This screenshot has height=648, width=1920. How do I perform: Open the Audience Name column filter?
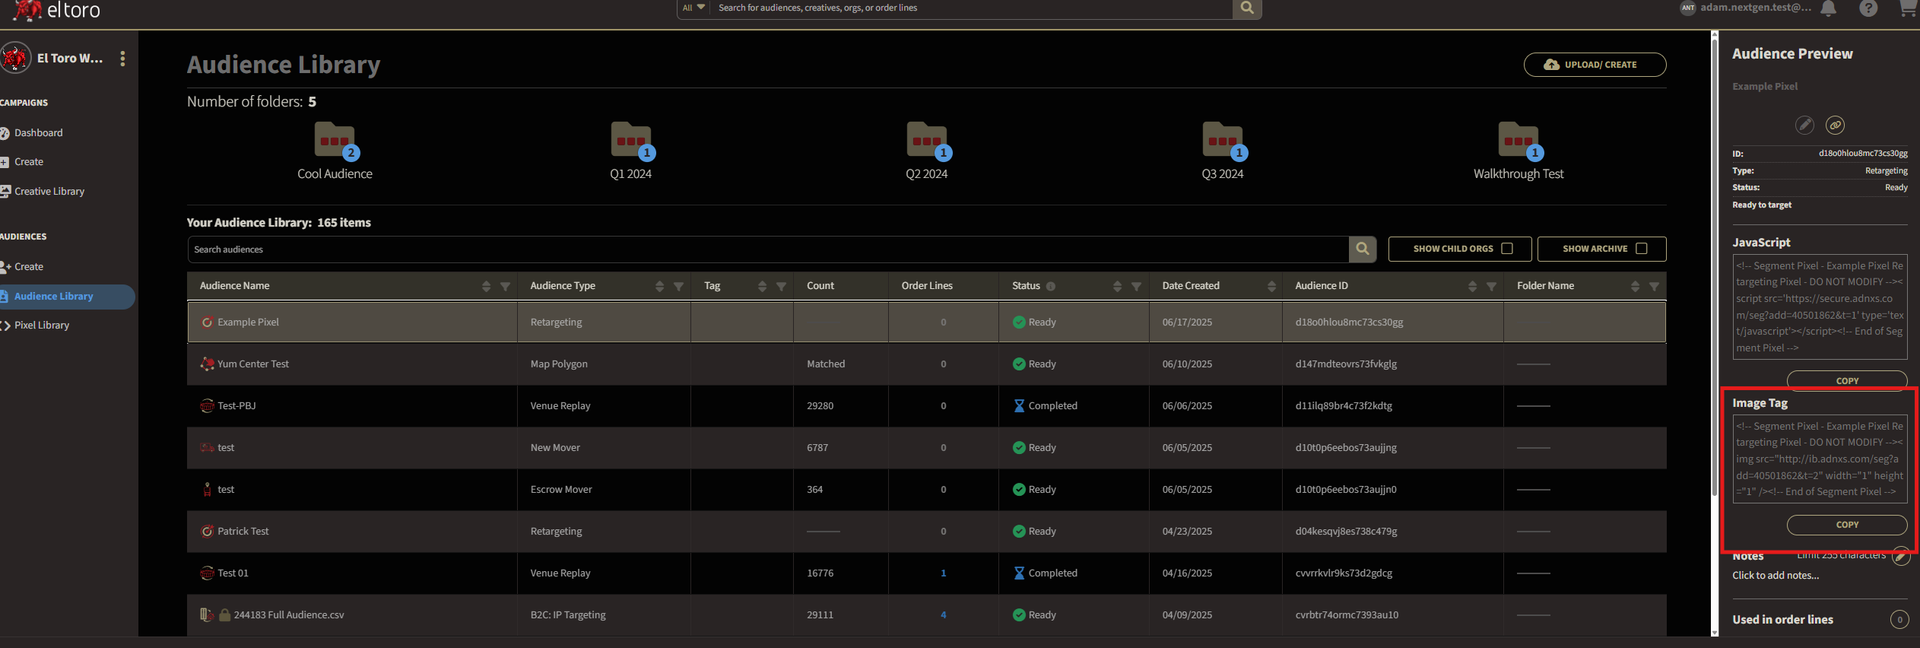[505, 286]
